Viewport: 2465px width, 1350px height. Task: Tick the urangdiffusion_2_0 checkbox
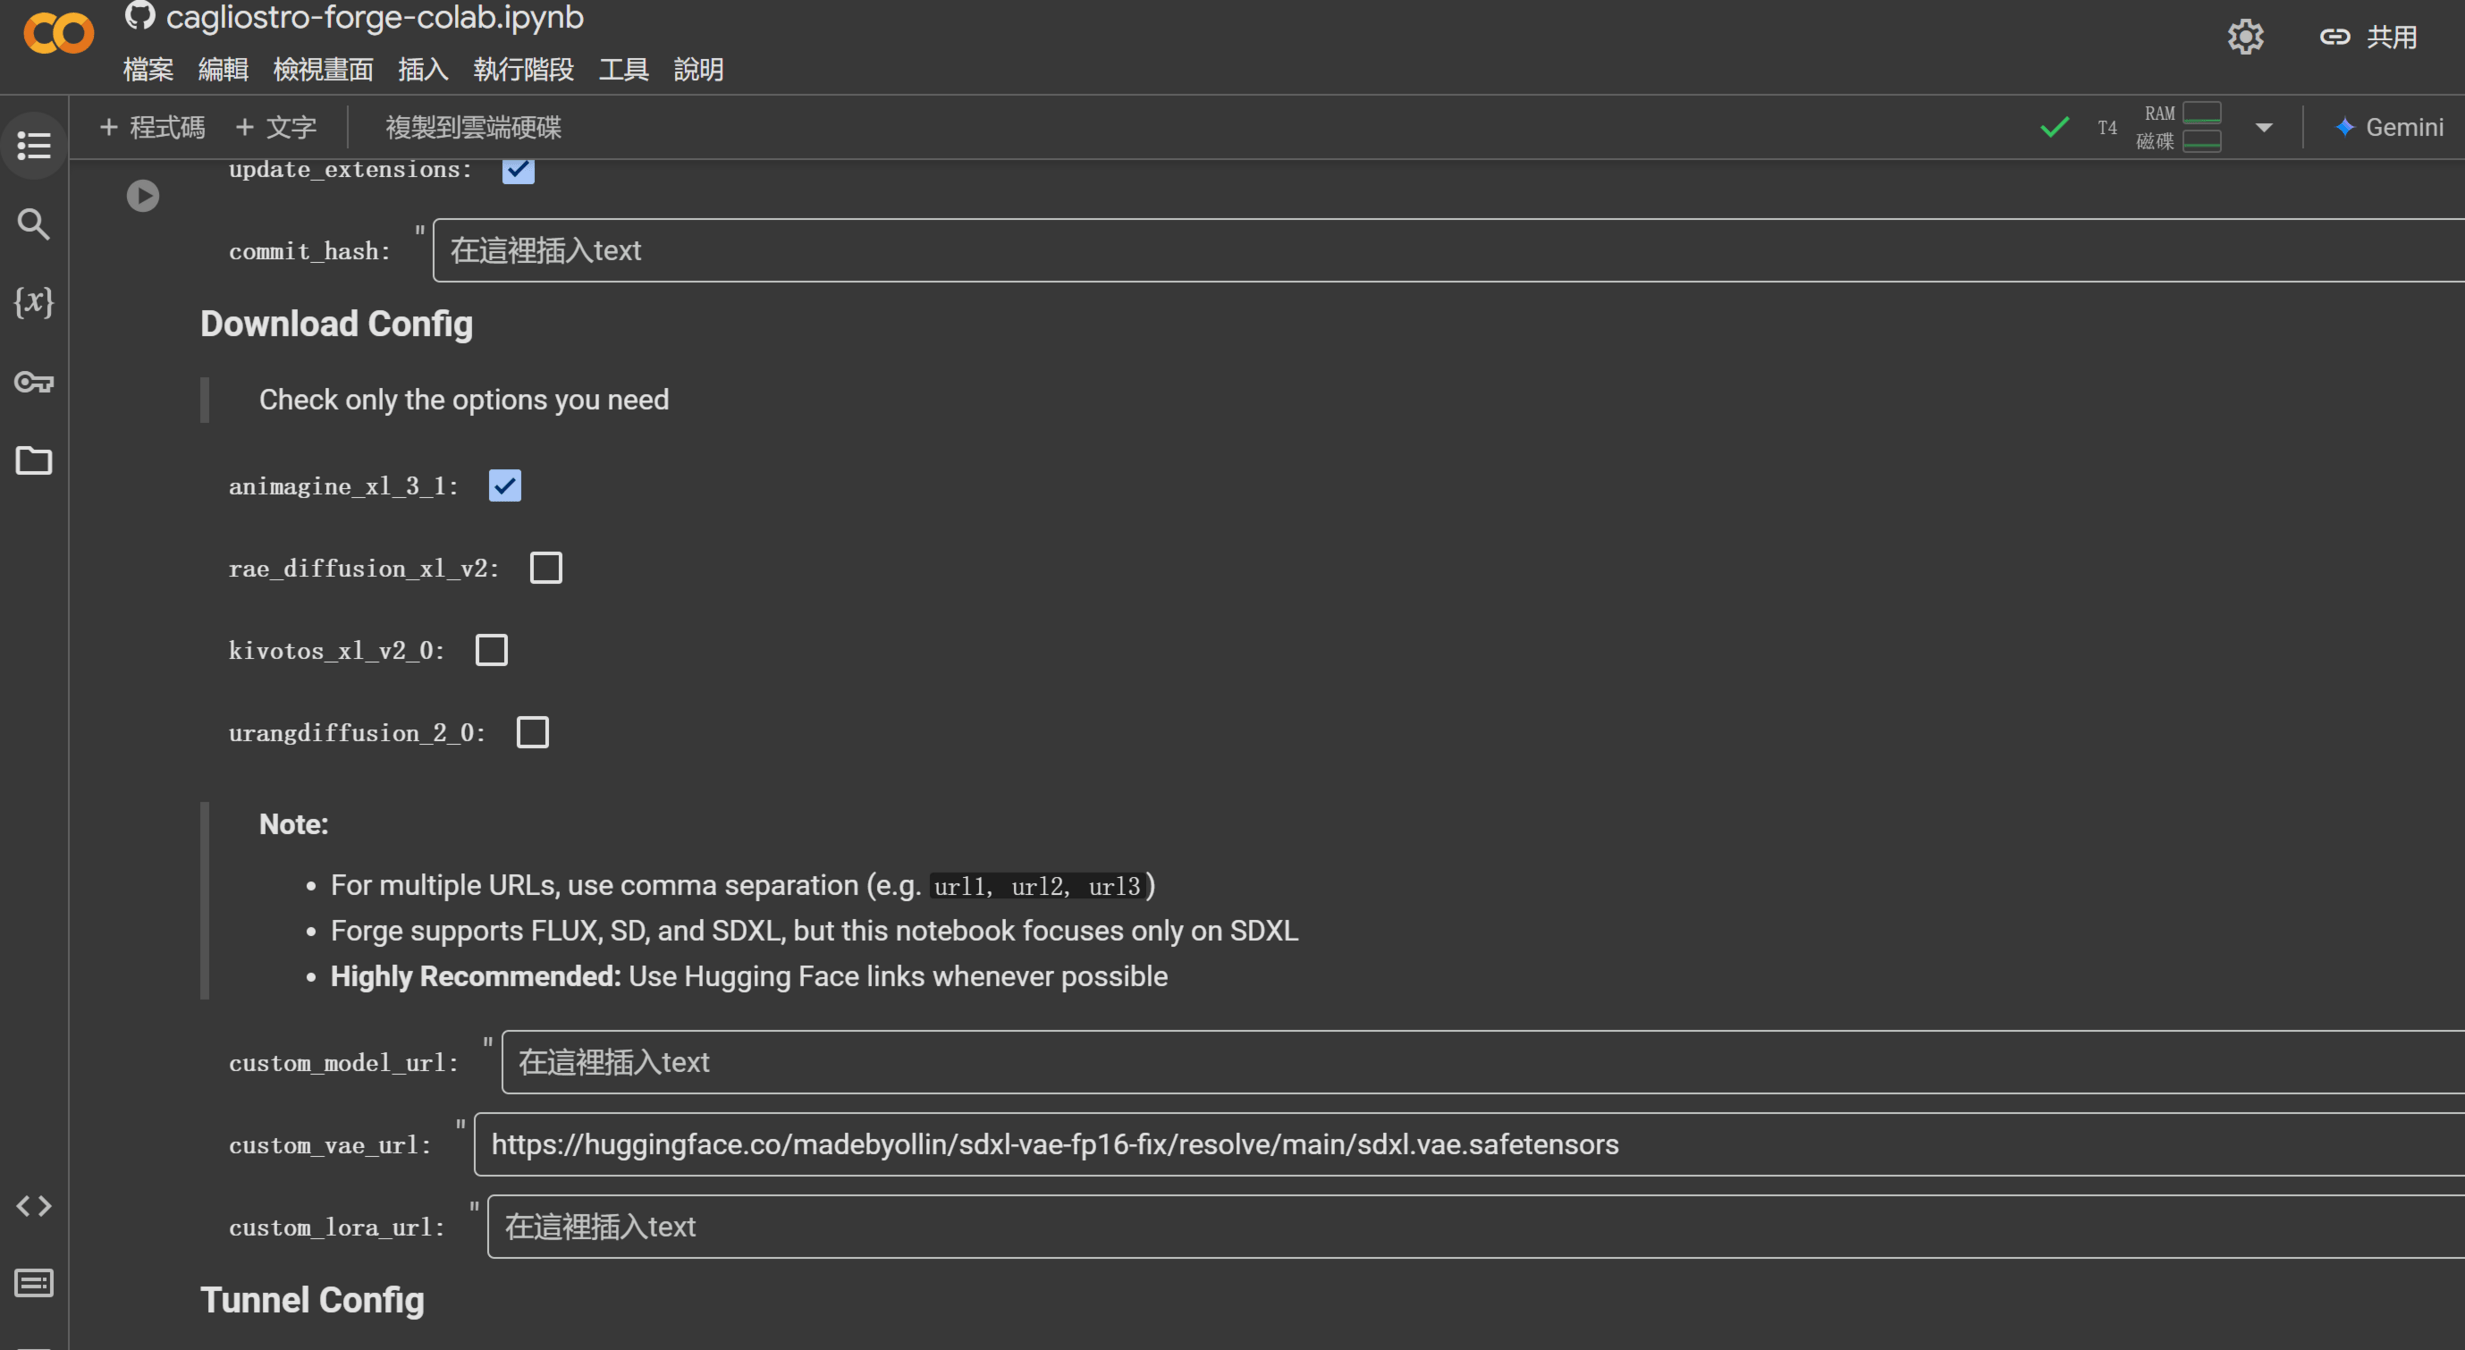coord(533,732)
